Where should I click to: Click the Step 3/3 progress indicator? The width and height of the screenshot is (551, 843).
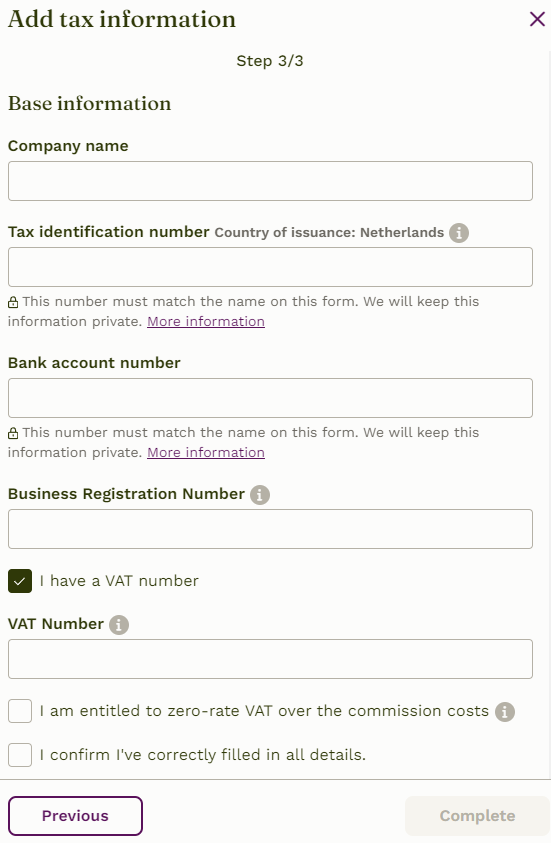[x=270, y=61]
